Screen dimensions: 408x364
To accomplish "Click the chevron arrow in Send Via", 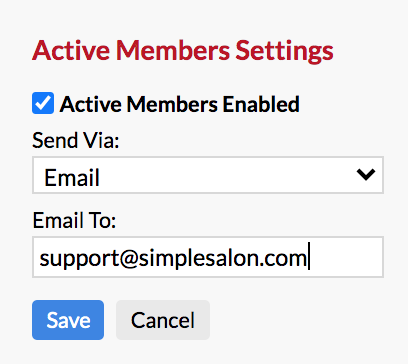I will (x=366, y=174).
